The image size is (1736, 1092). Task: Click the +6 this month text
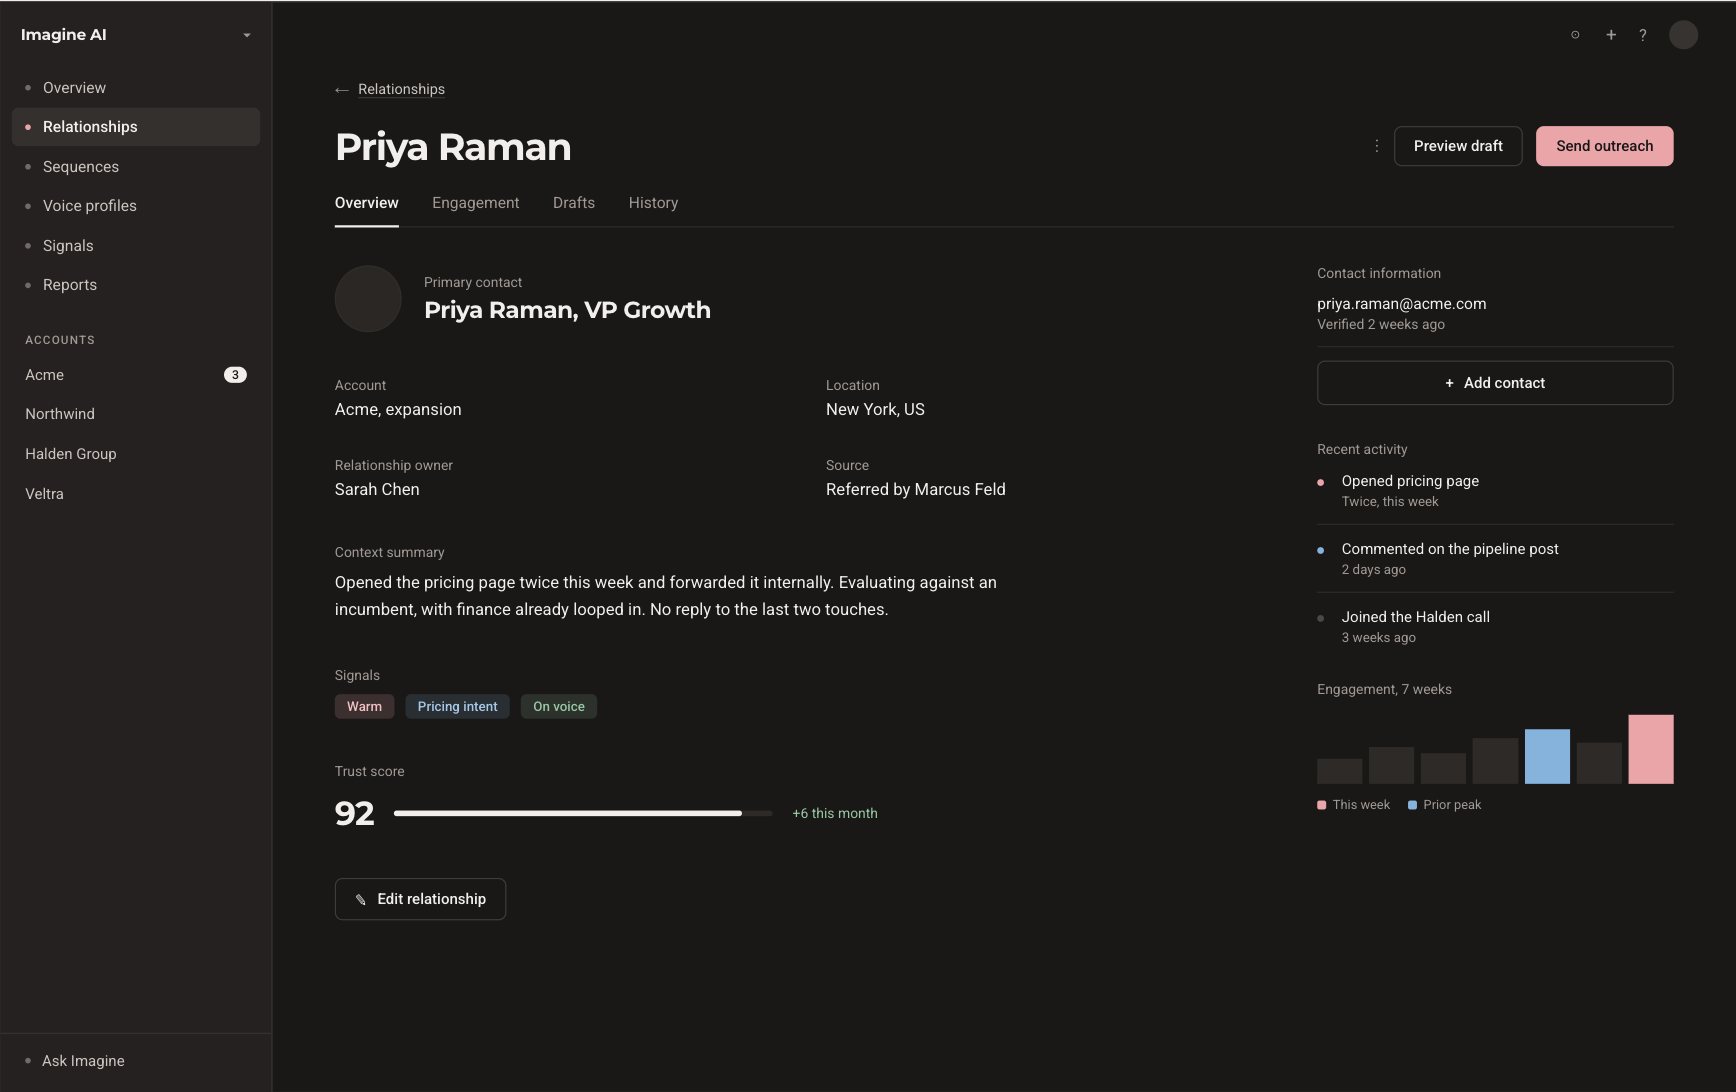835,813
